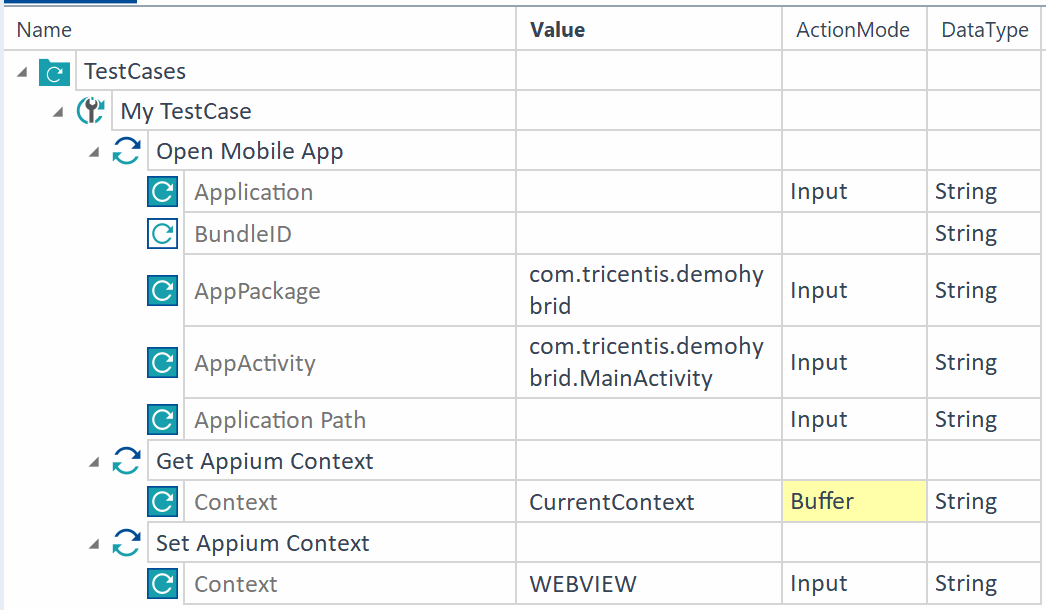Click the ActionMode column header

[x=852, y=30]
